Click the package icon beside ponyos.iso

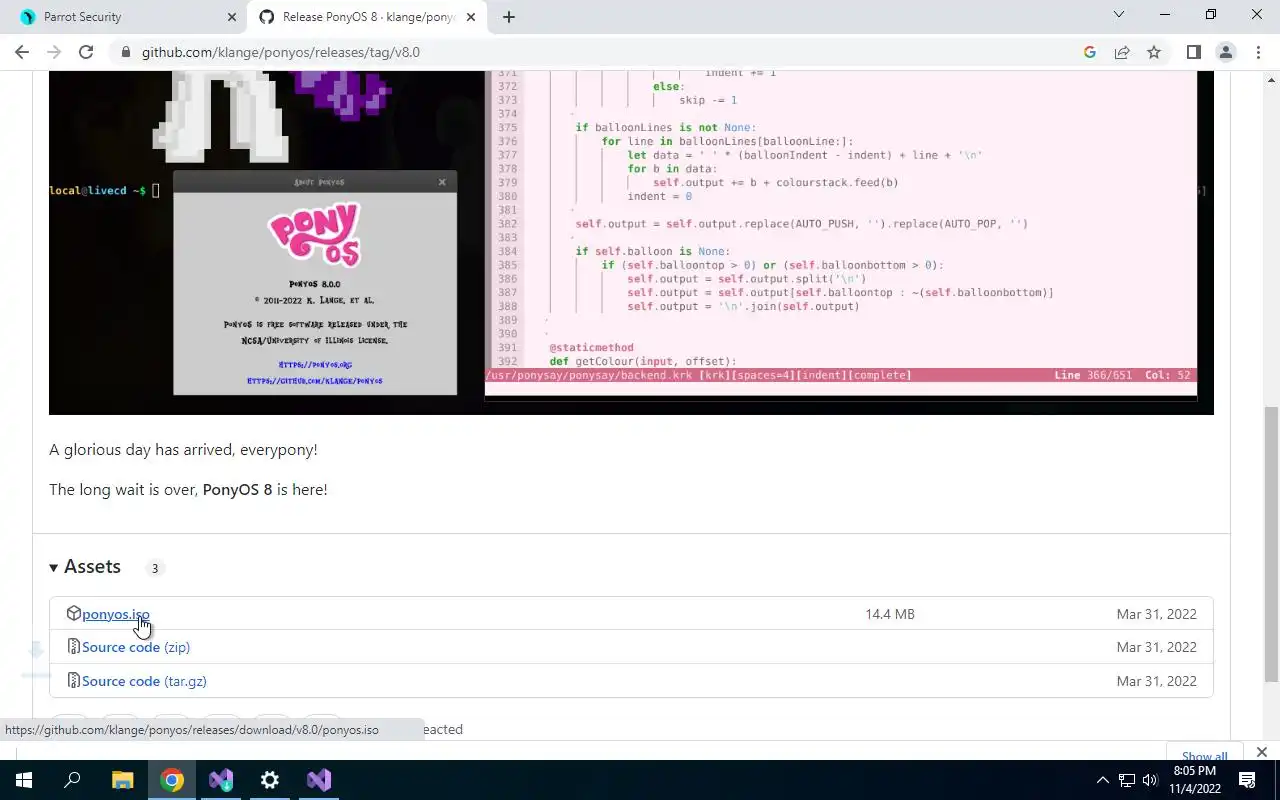pos(73,613)
